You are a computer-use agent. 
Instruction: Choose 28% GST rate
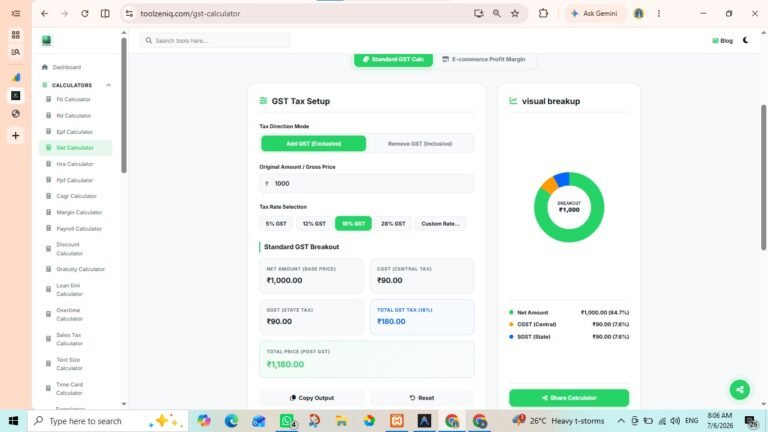pyautogui.click(x=393, y=223)
